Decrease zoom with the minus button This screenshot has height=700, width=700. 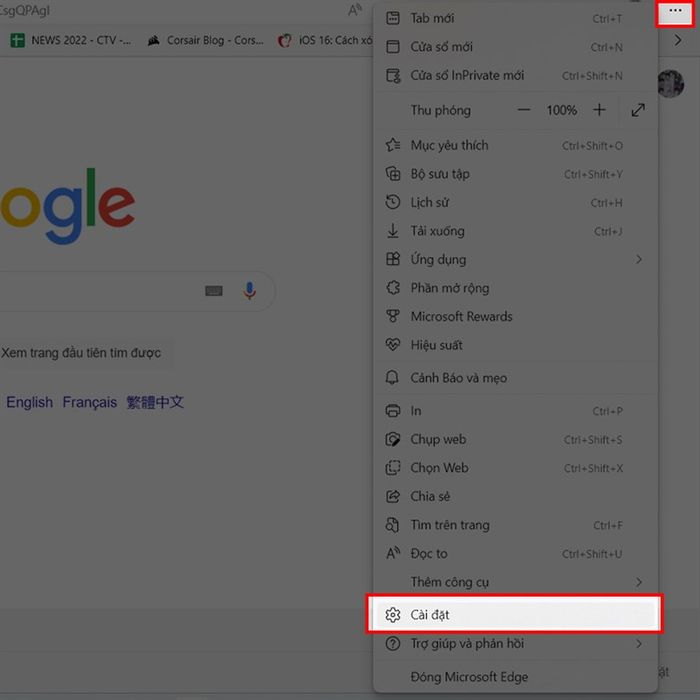click(x=524, y=110)
